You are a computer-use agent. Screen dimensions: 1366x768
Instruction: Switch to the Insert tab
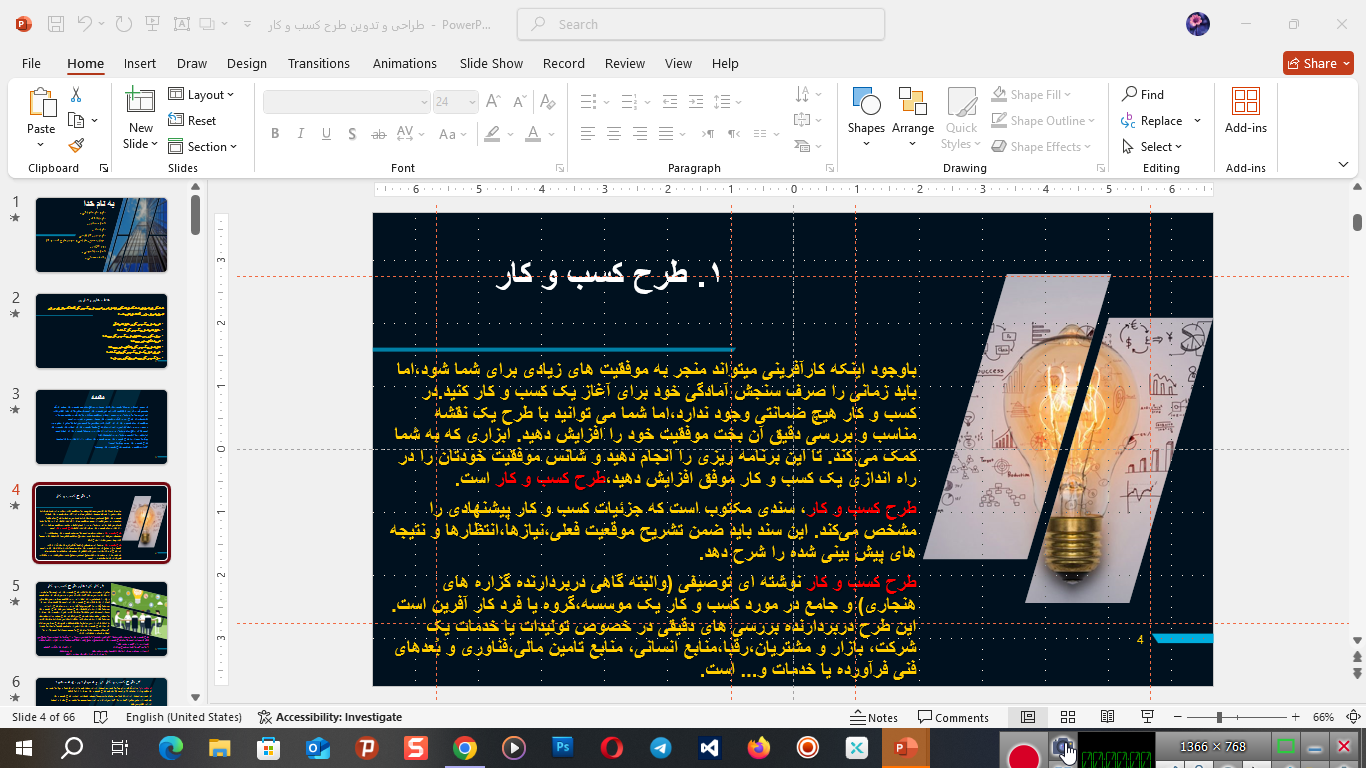(140, 63)
